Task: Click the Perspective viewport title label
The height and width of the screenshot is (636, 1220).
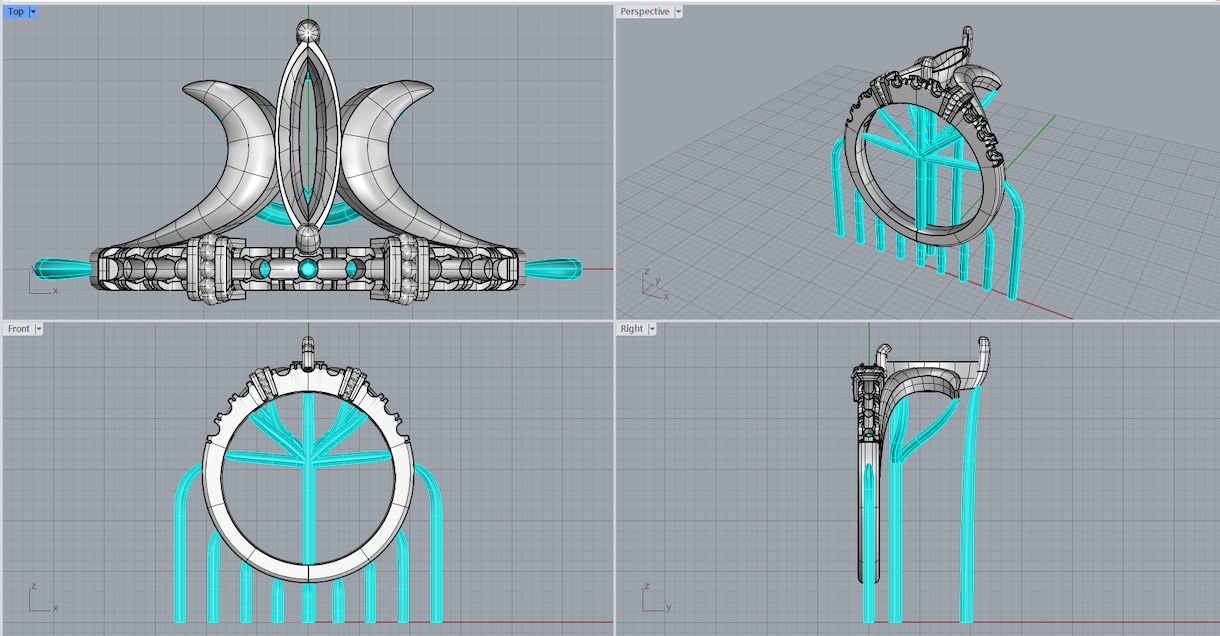Action: point(645,12)
